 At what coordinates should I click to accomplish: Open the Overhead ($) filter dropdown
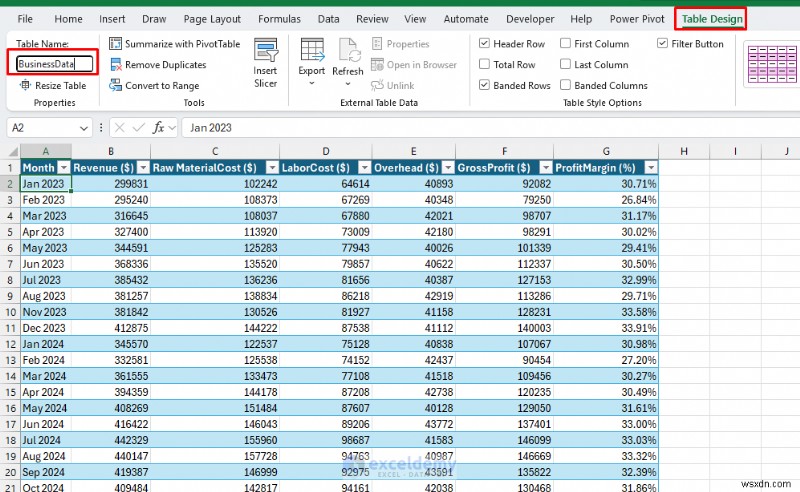pos(448,168)
